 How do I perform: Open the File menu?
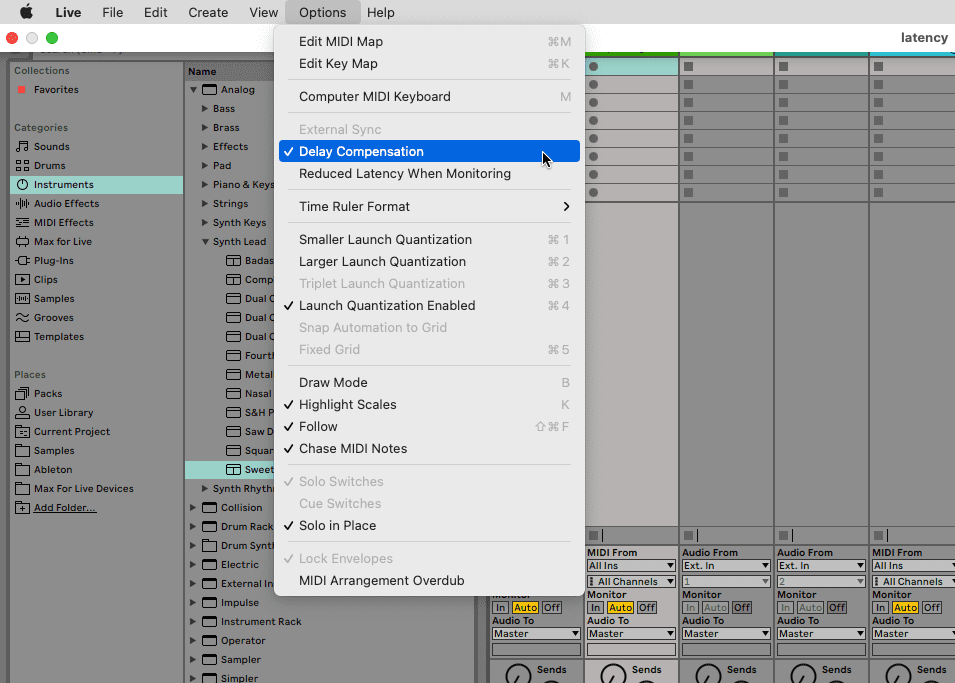pyautogui.click(x=113, y=12)
